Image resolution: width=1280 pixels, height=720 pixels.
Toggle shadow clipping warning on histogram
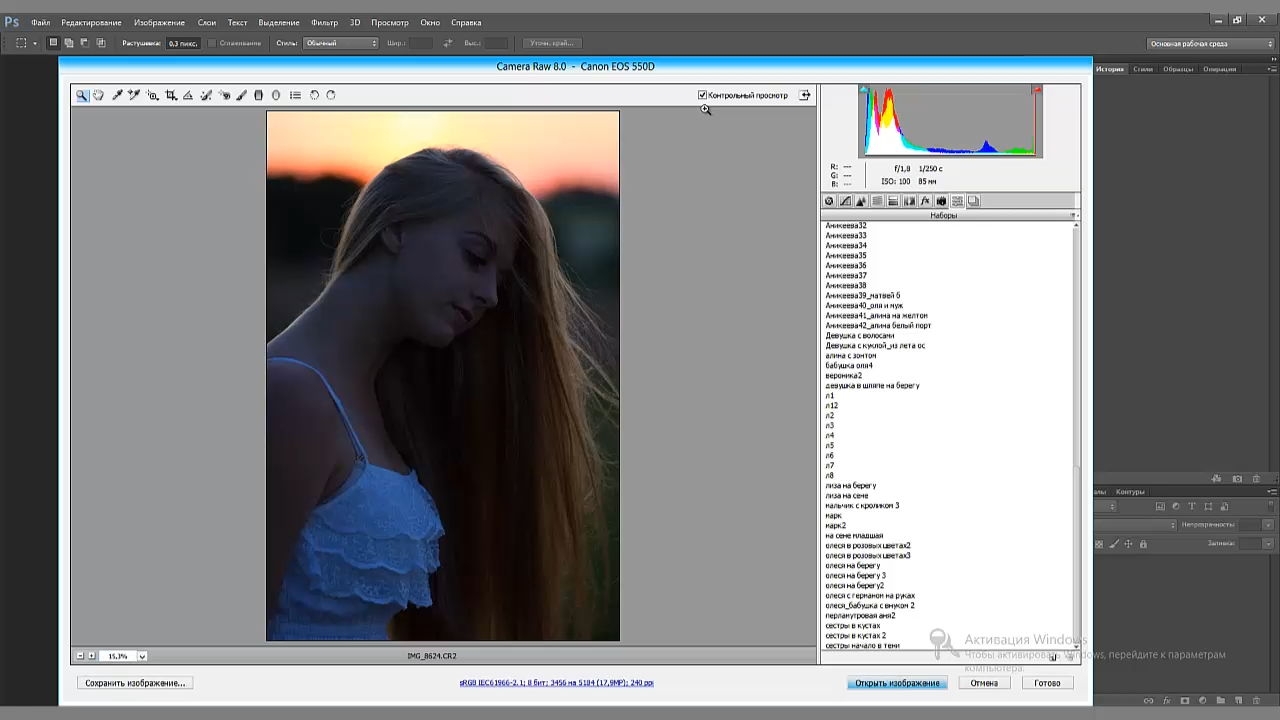coord(864,90)
